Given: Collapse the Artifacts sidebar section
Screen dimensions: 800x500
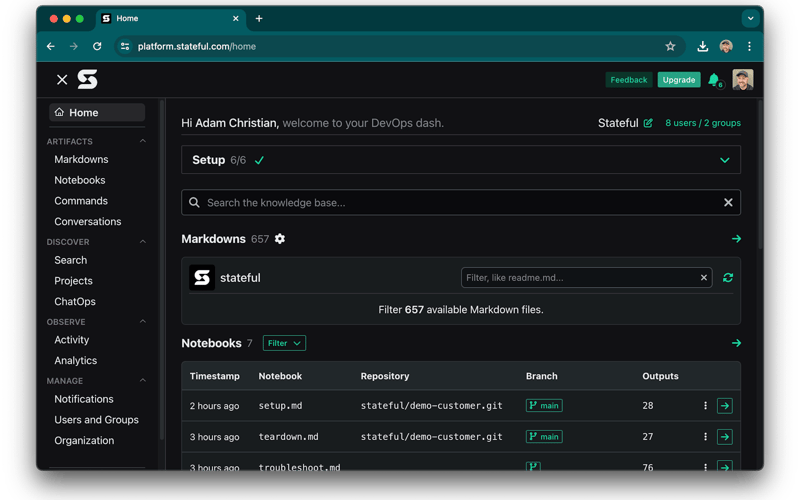Looking at the screenshot, I should pyautogui.click(x=143, y=141).
